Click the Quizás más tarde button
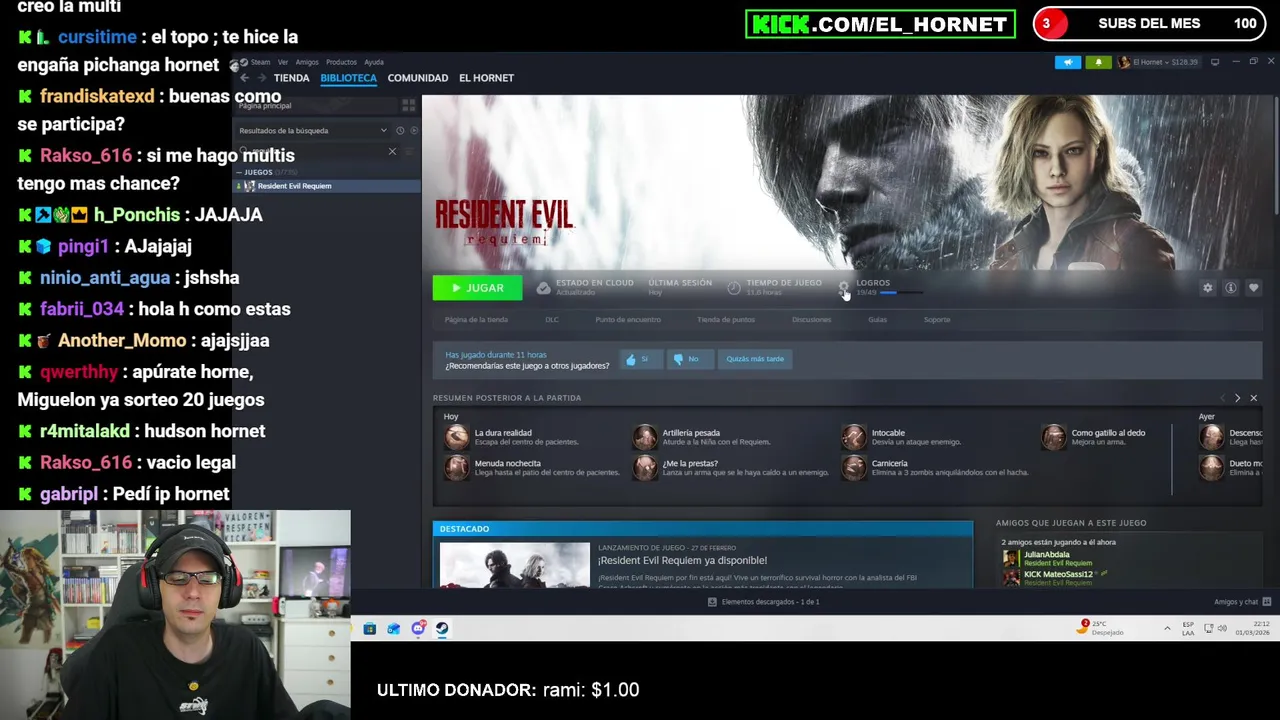Image resolution: width=1280 pixels, height=720 pixels. pos(755,359)
